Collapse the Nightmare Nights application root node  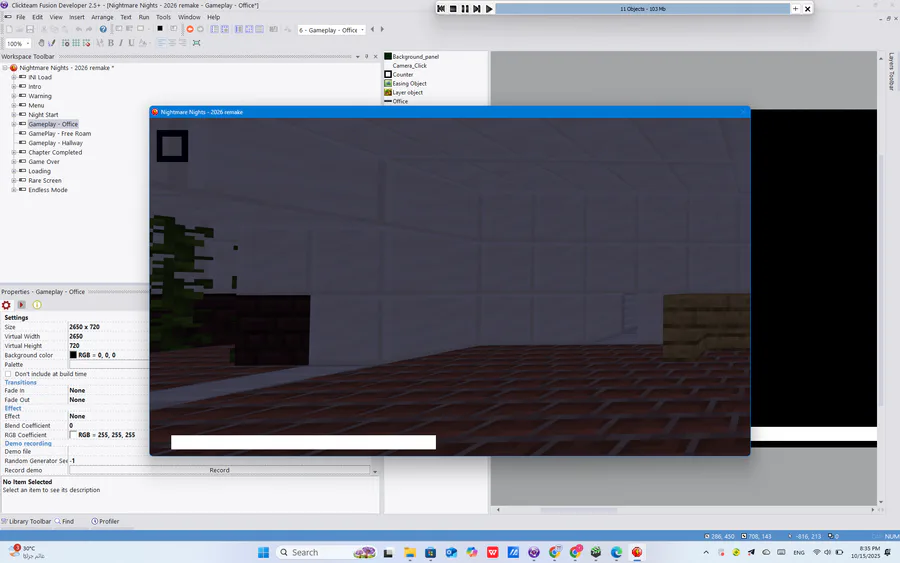pyautogui.click(x=5, y=68)
